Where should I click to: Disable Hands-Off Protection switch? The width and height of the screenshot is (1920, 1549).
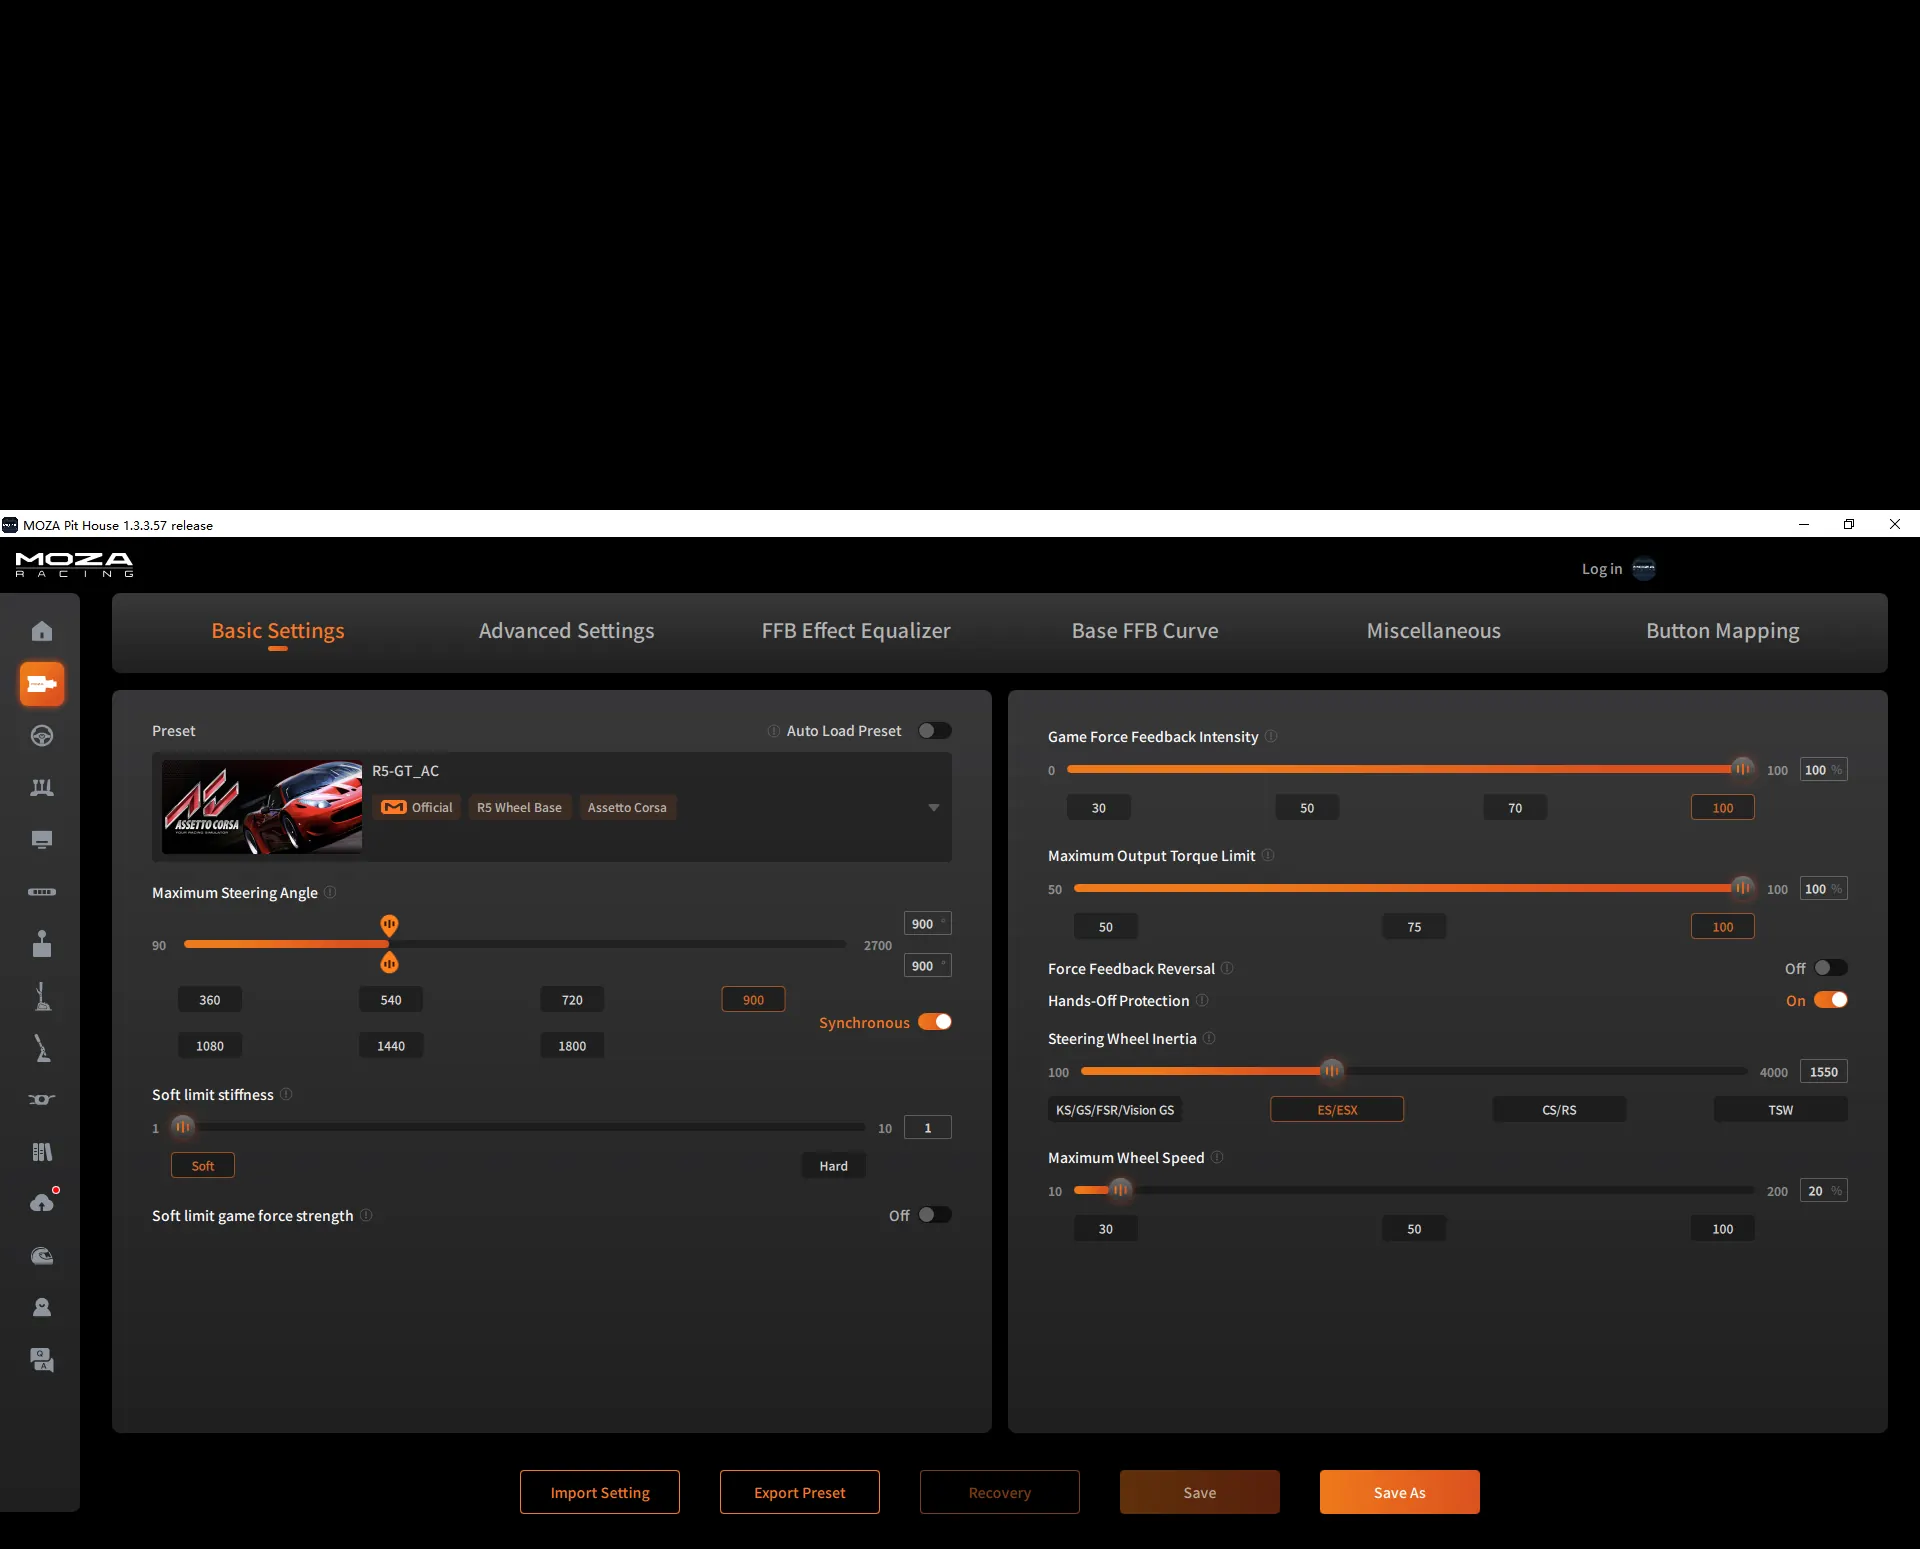click(x=1831, y=1000)
